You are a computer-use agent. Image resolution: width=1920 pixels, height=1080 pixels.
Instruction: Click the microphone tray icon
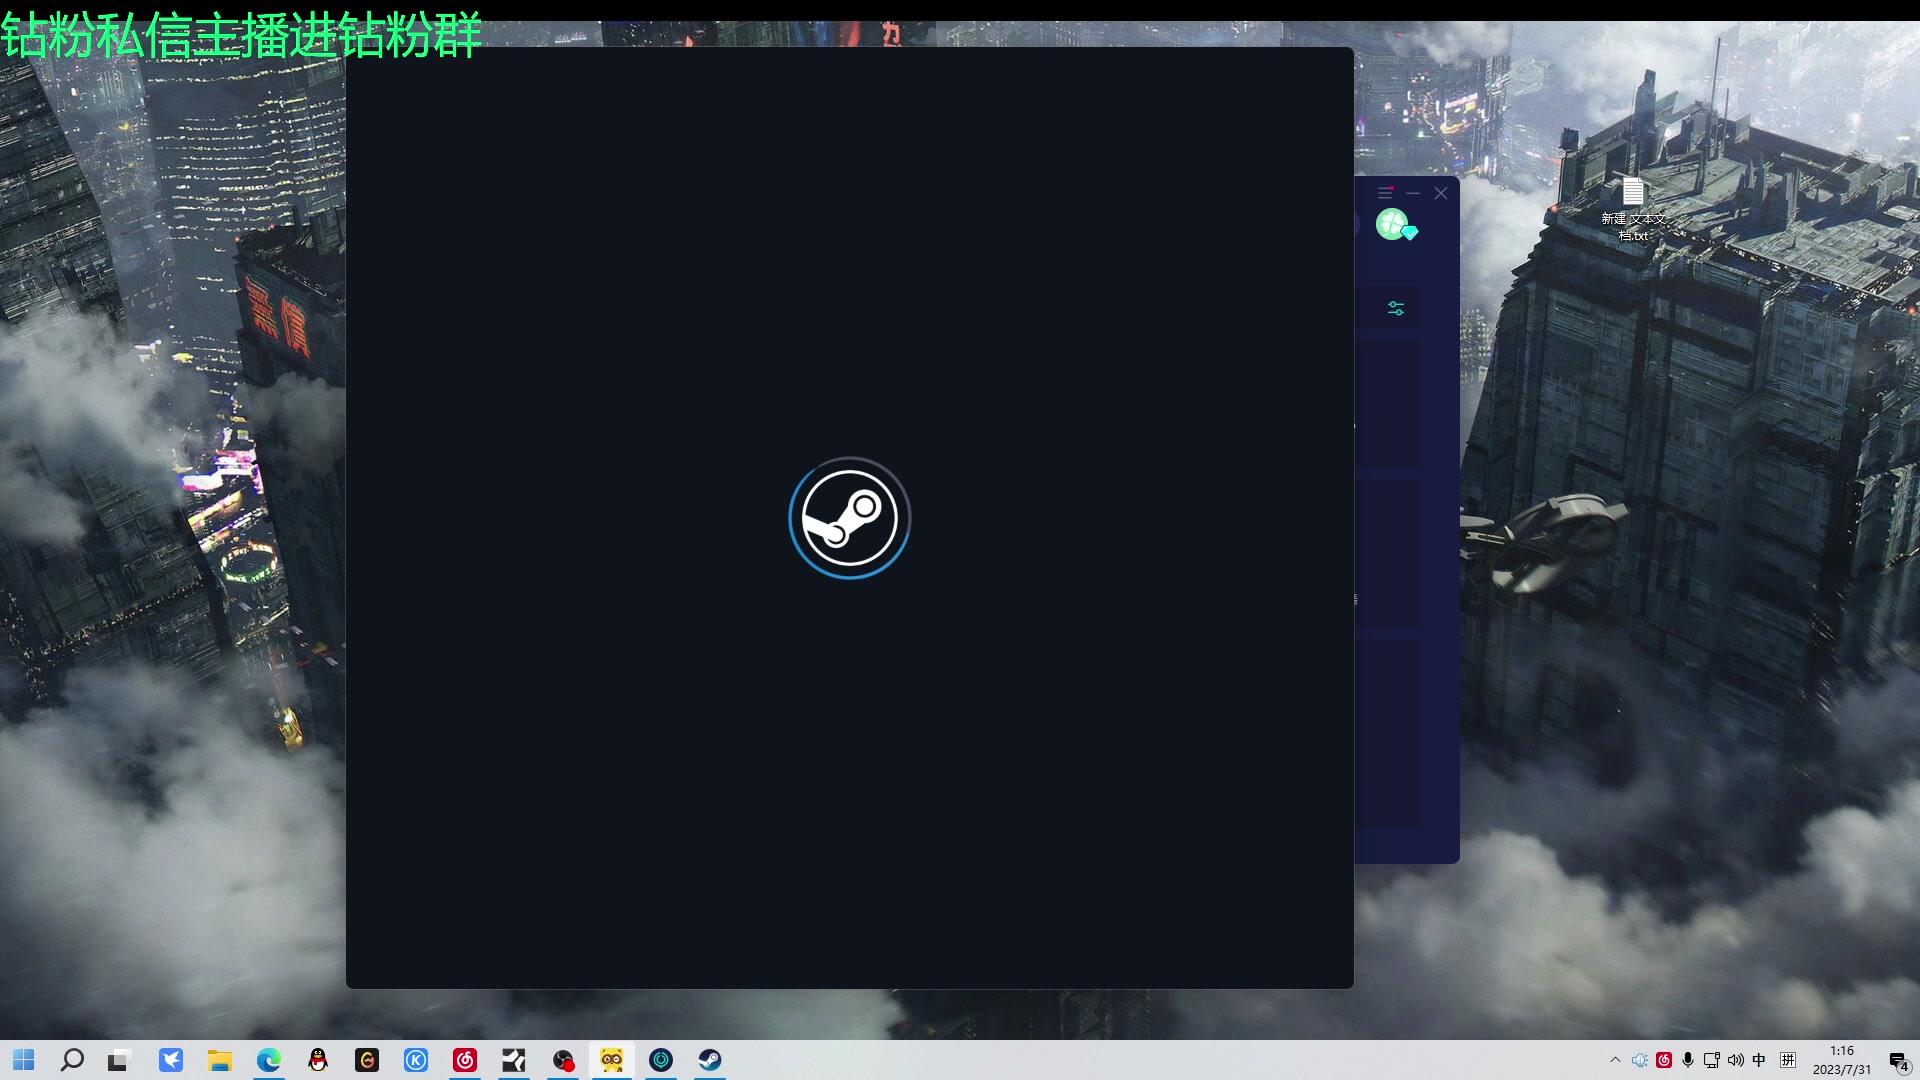(x=1688, y=1060)
